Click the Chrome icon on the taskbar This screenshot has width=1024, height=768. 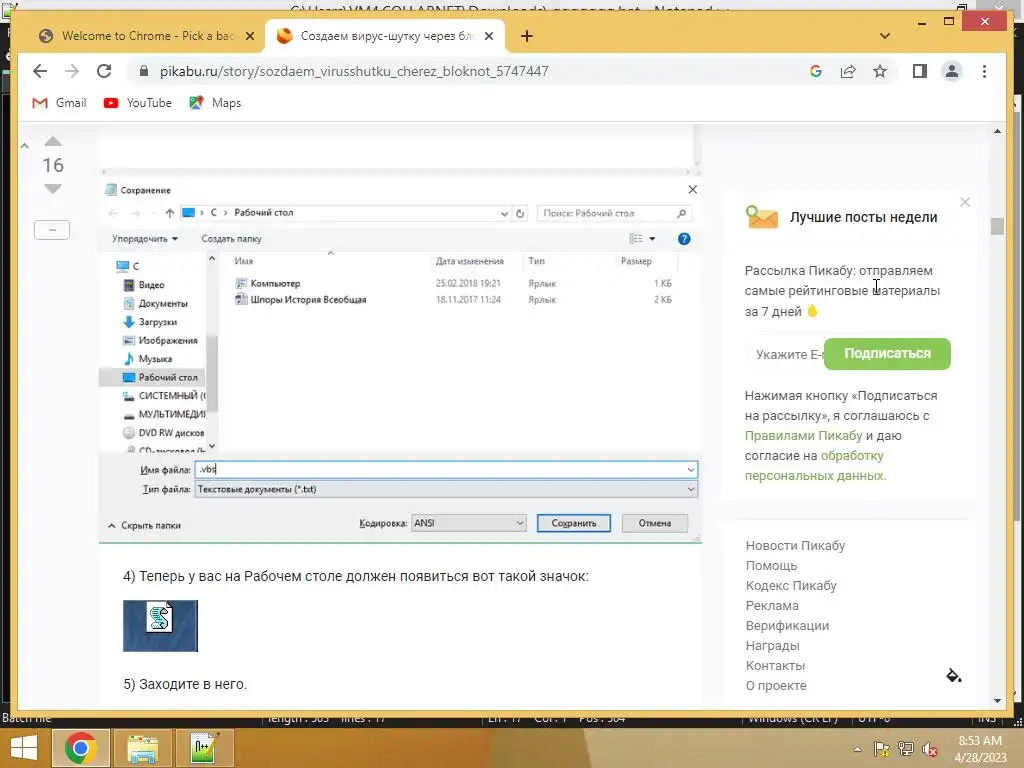tap(80, 748)
